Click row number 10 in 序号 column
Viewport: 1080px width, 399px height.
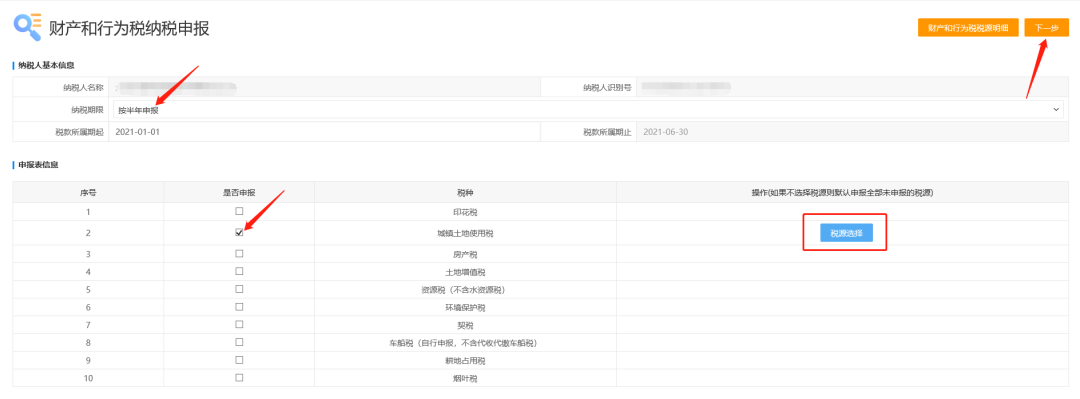tap(88, 378)
